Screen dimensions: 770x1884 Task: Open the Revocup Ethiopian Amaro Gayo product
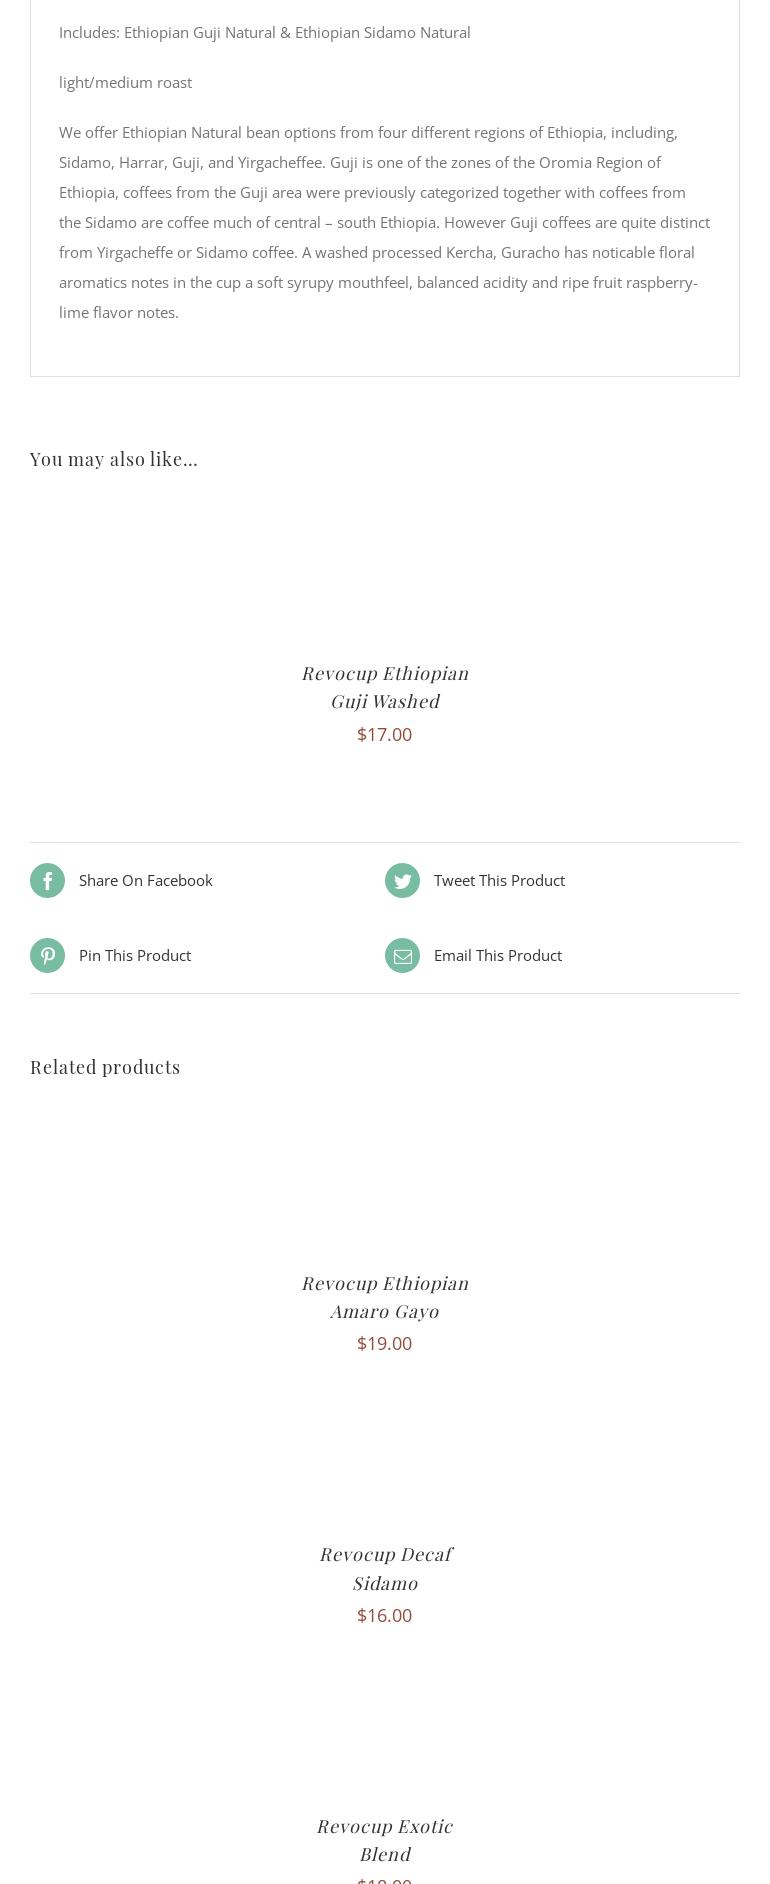[x=385, y=1297]
